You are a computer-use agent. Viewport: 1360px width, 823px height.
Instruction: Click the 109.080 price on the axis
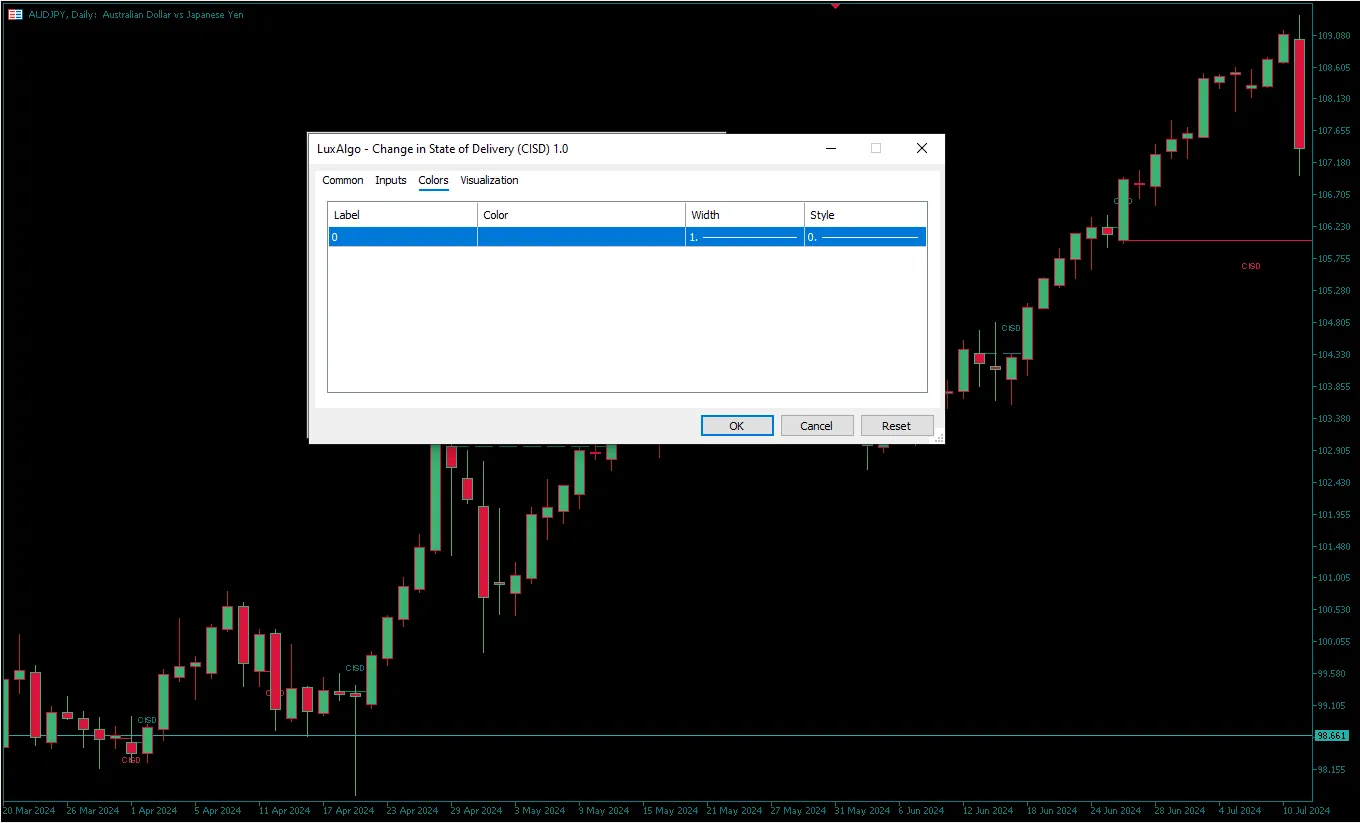click(x=1335, y=36)
